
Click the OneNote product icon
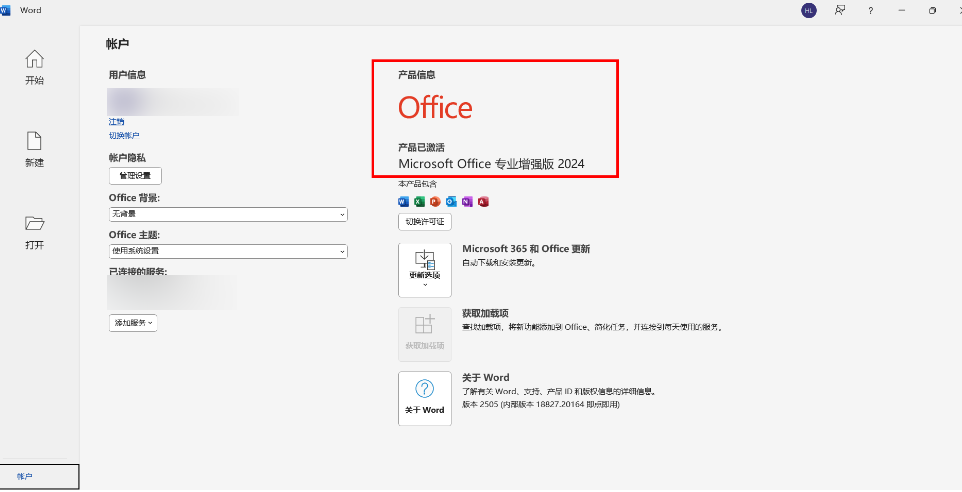click(x=467, y=201)
